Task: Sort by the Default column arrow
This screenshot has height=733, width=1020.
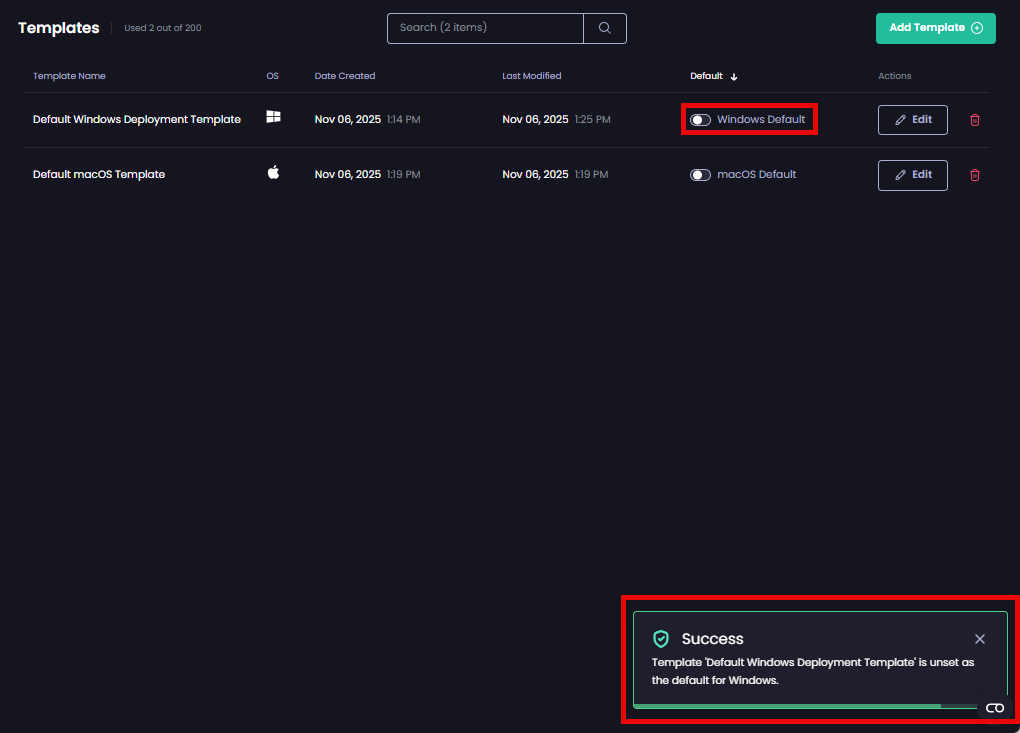Action: click(734, 76)
